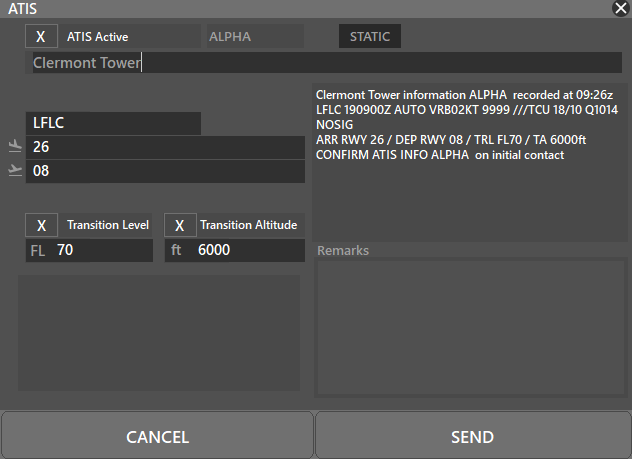This screenshot has width=632, height=459.
Task: Toggle the Transition Altitude checkbox
Action: point(180,225)
